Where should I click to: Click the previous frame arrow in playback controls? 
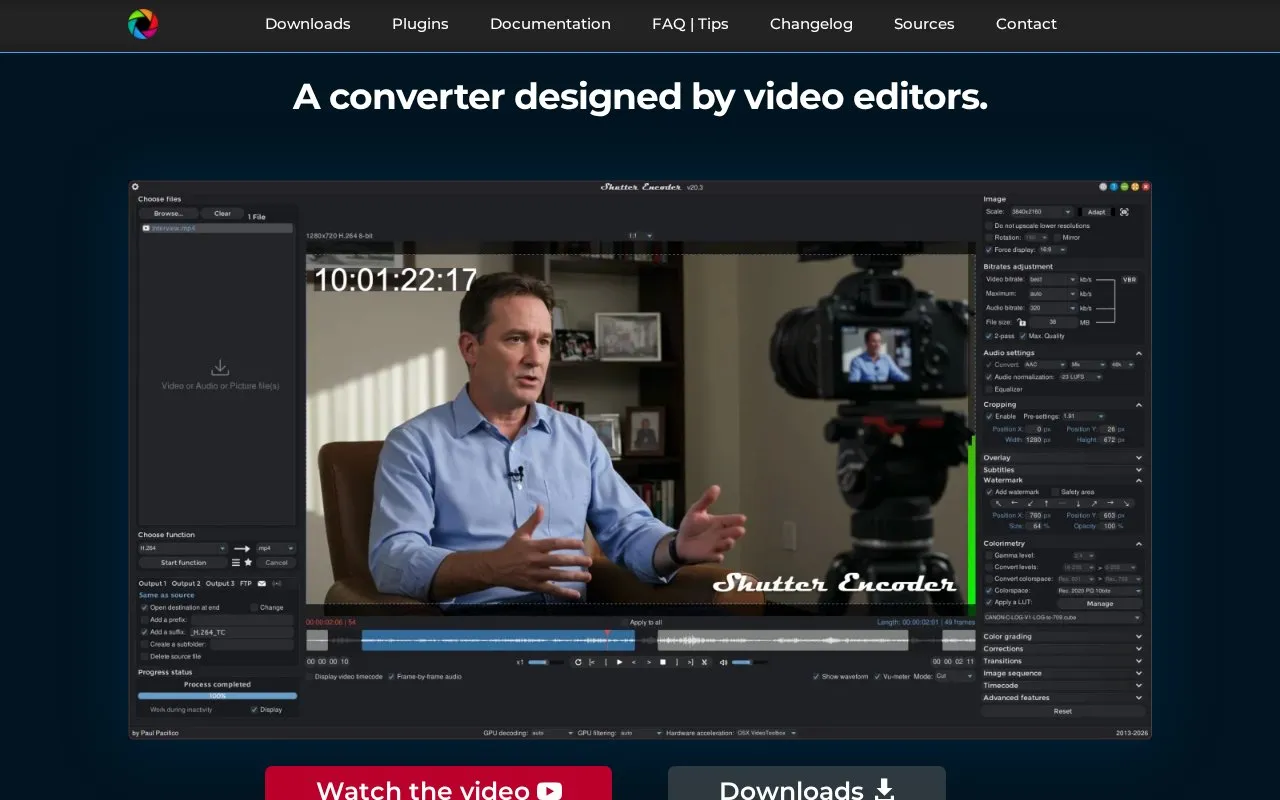click(x=633, y=662)
